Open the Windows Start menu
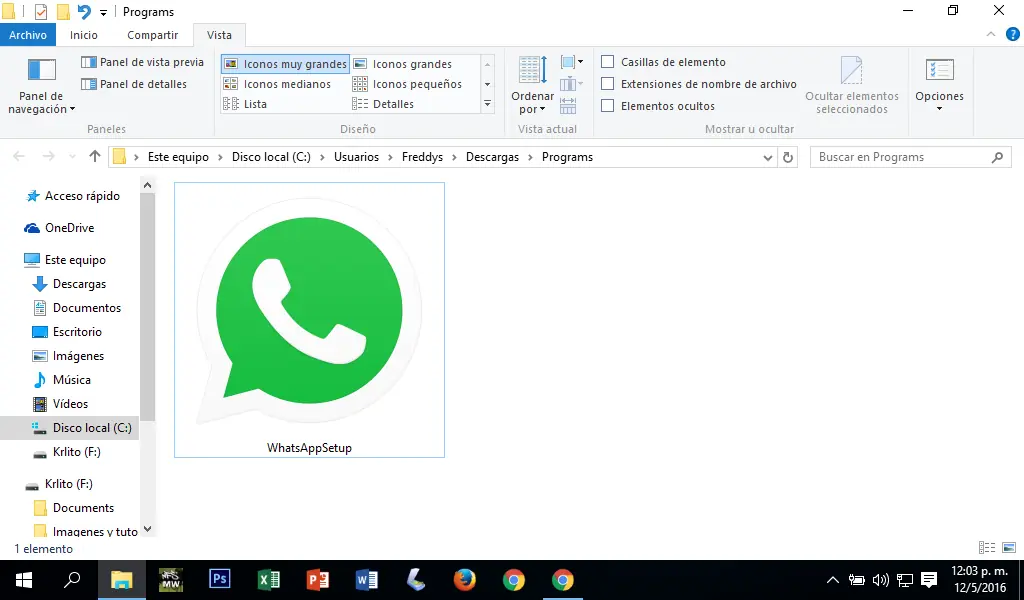The height and width of the screenshot is (600, 1024). (24, 580)
